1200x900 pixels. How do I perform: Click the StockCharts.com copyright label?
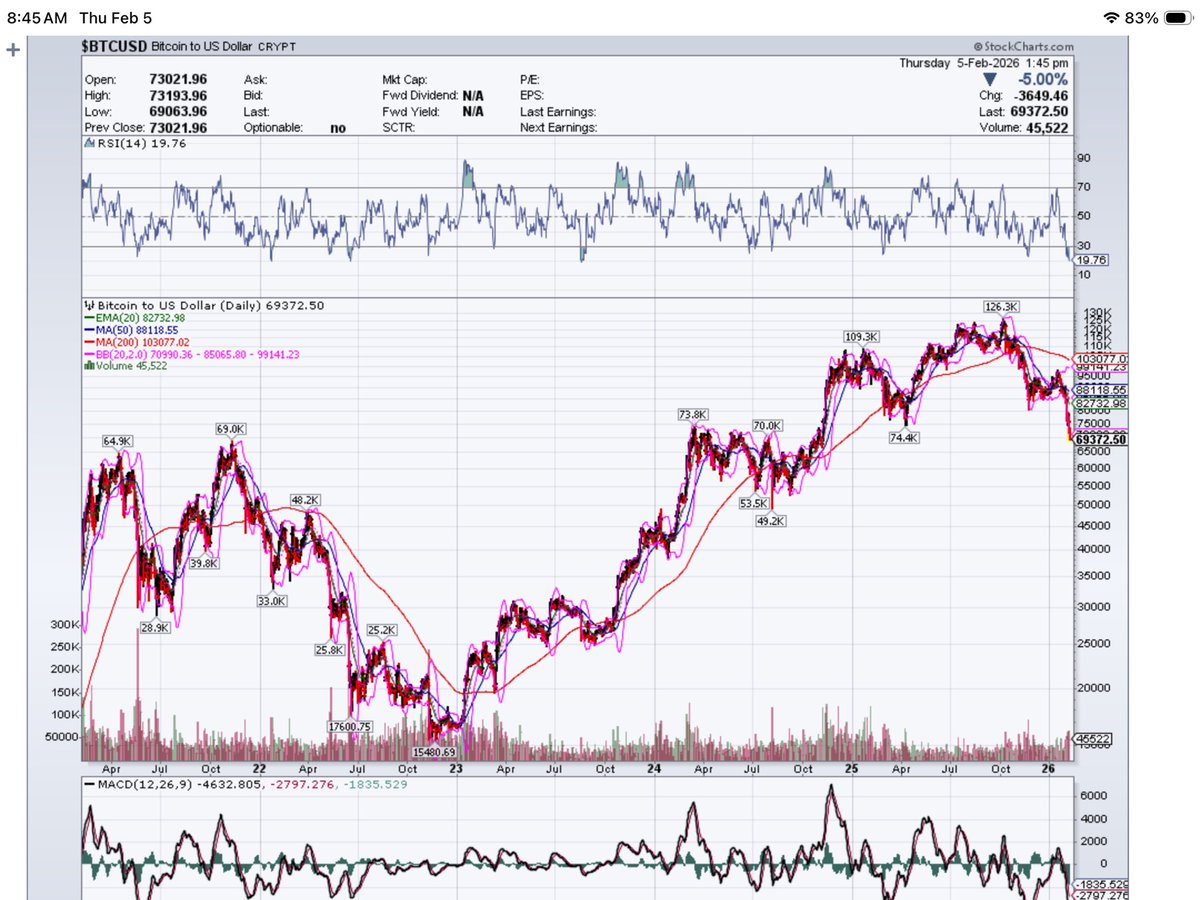1023,47
